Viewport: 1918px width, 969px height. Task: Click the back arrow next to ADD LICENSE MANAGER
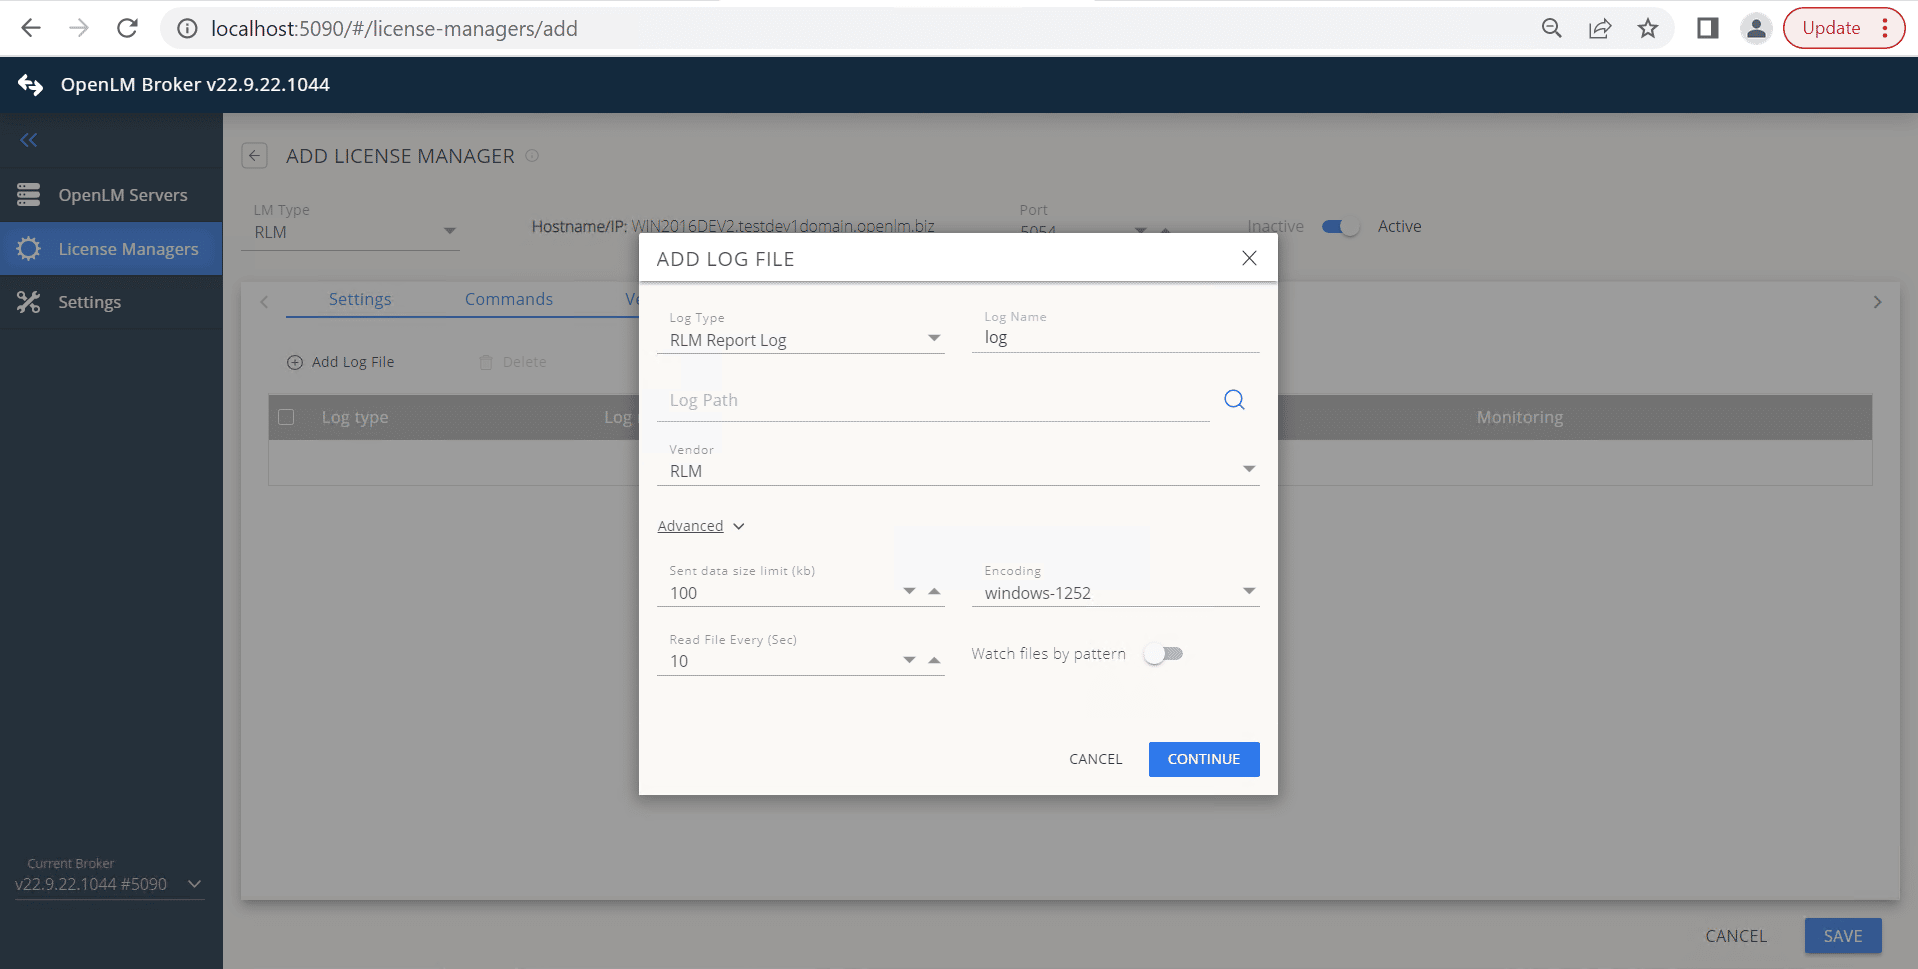tap(254, 155)
